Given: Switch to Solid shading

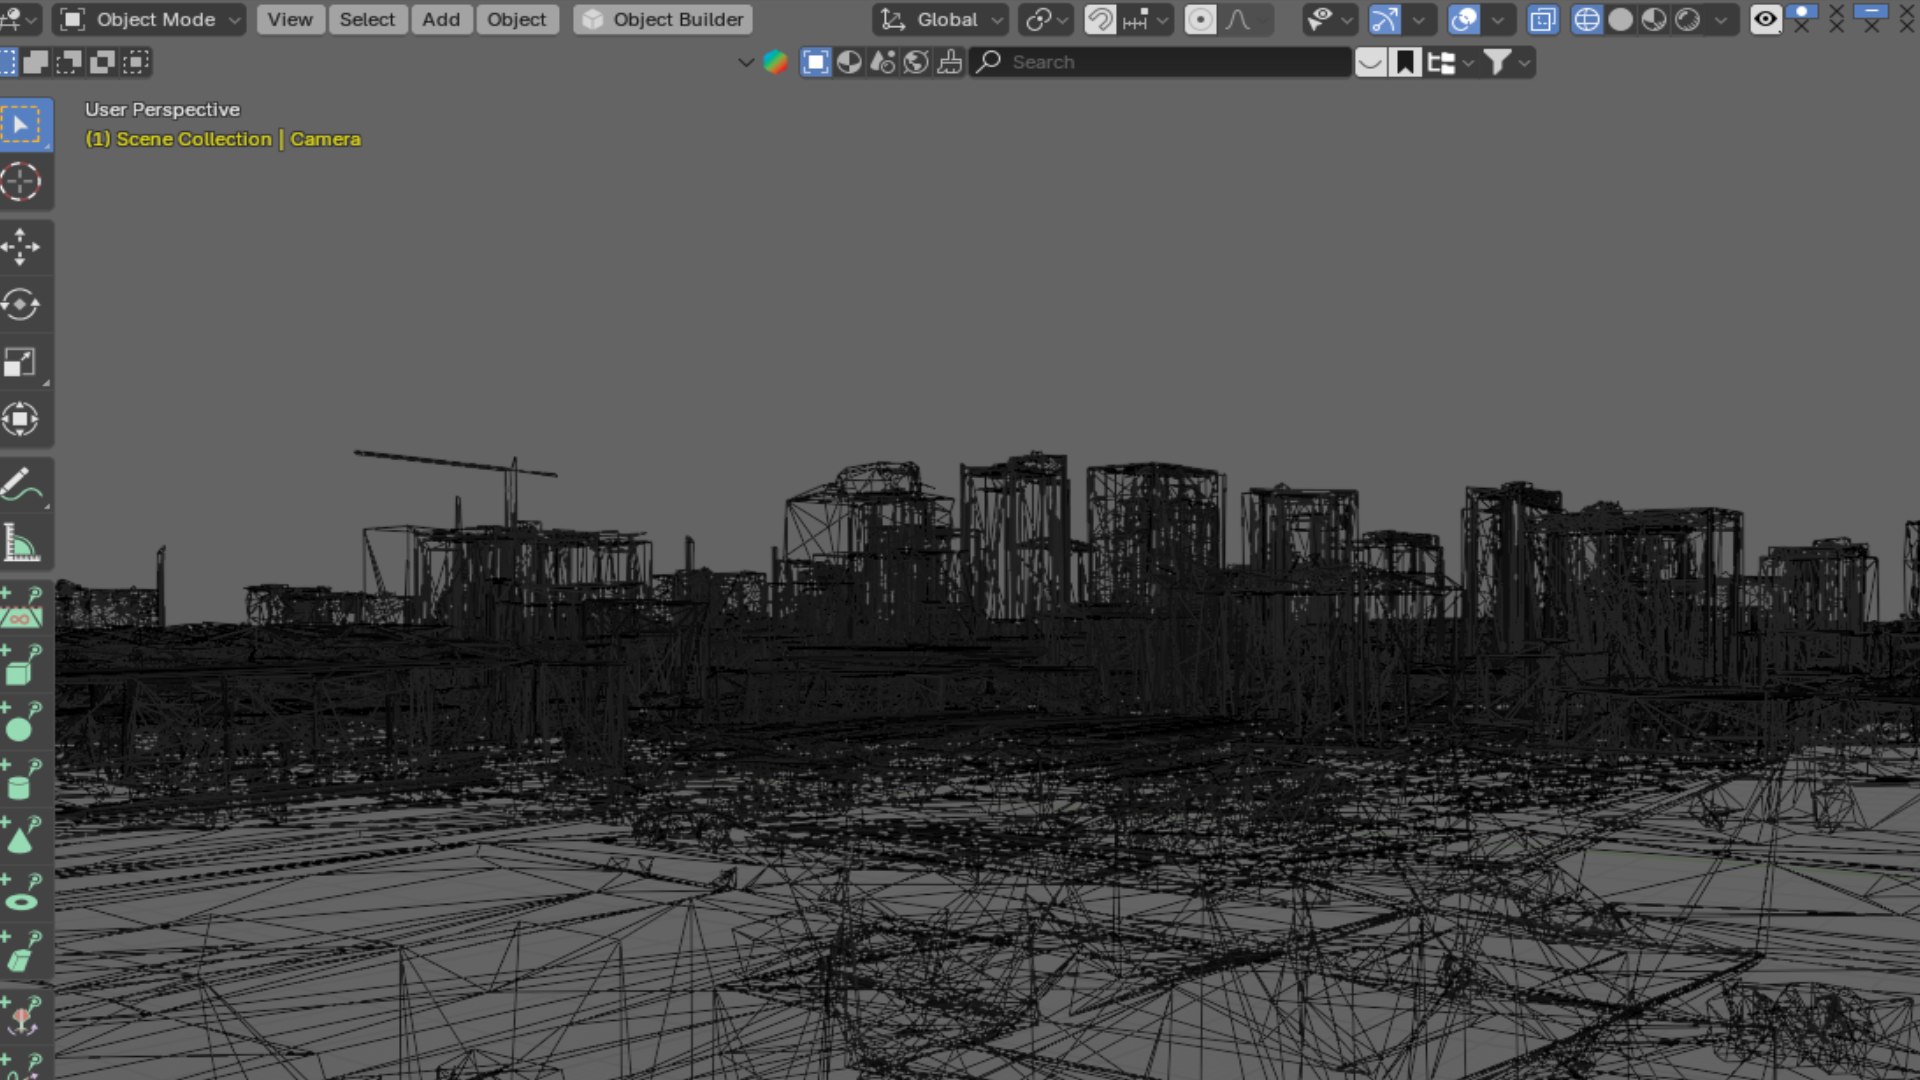Looking at the screenshot, I should (x=1621, y=19).
